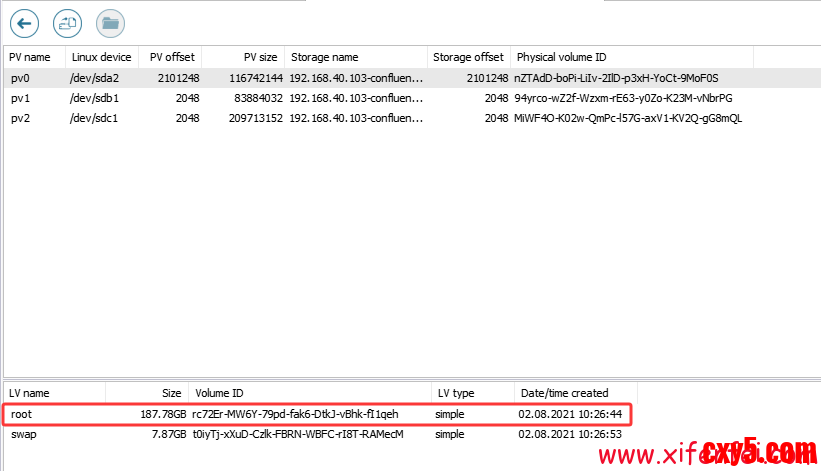Screen dimensions: 821x471
Task: Click the PV offset column header
Action: click(170, 57)
